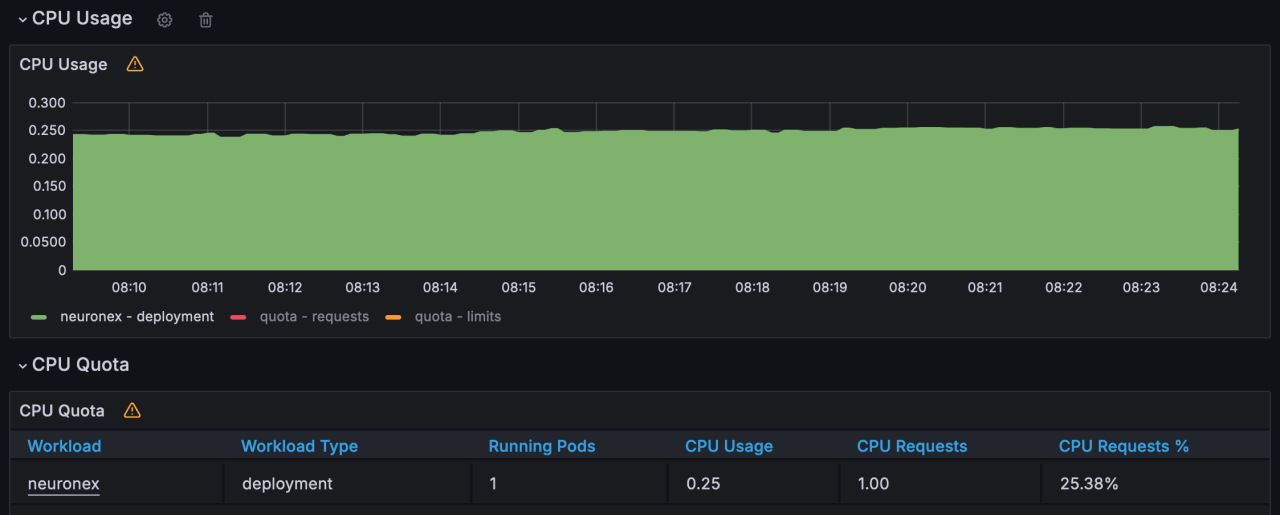Image resolution: width=1280 pixels, height=515 pixels.
Task: Toggle quota - limits series in legend
Action: (457, 317)
